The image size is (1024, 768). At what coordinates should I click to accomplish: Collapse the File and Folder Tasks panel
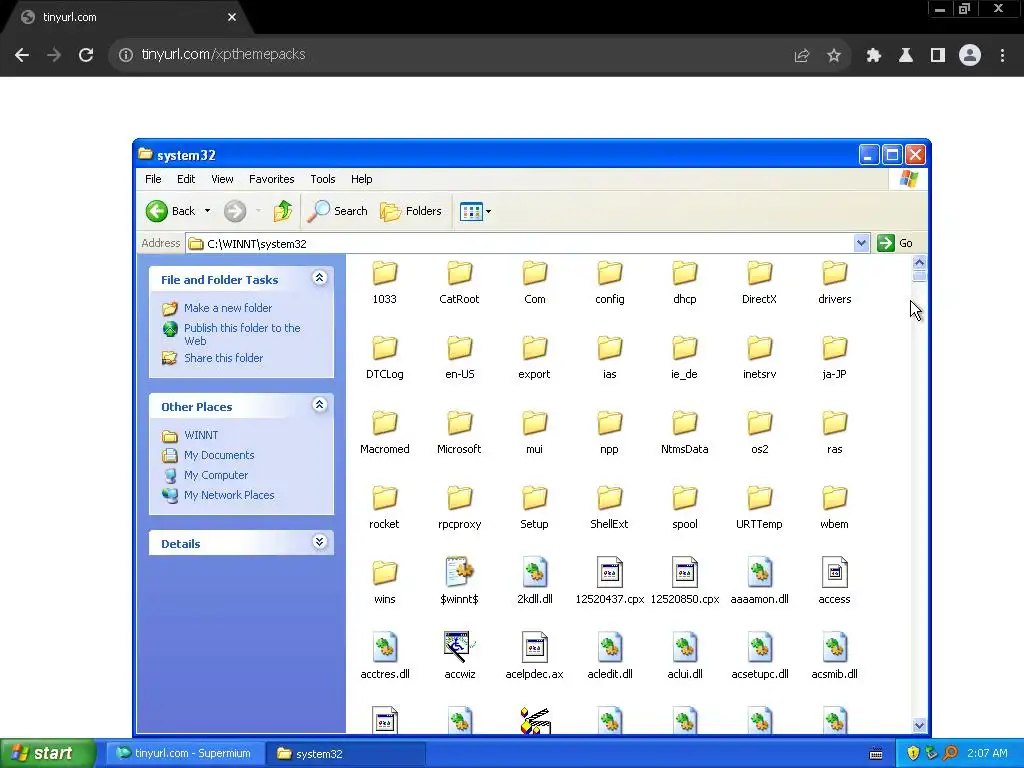coord(319,278)
